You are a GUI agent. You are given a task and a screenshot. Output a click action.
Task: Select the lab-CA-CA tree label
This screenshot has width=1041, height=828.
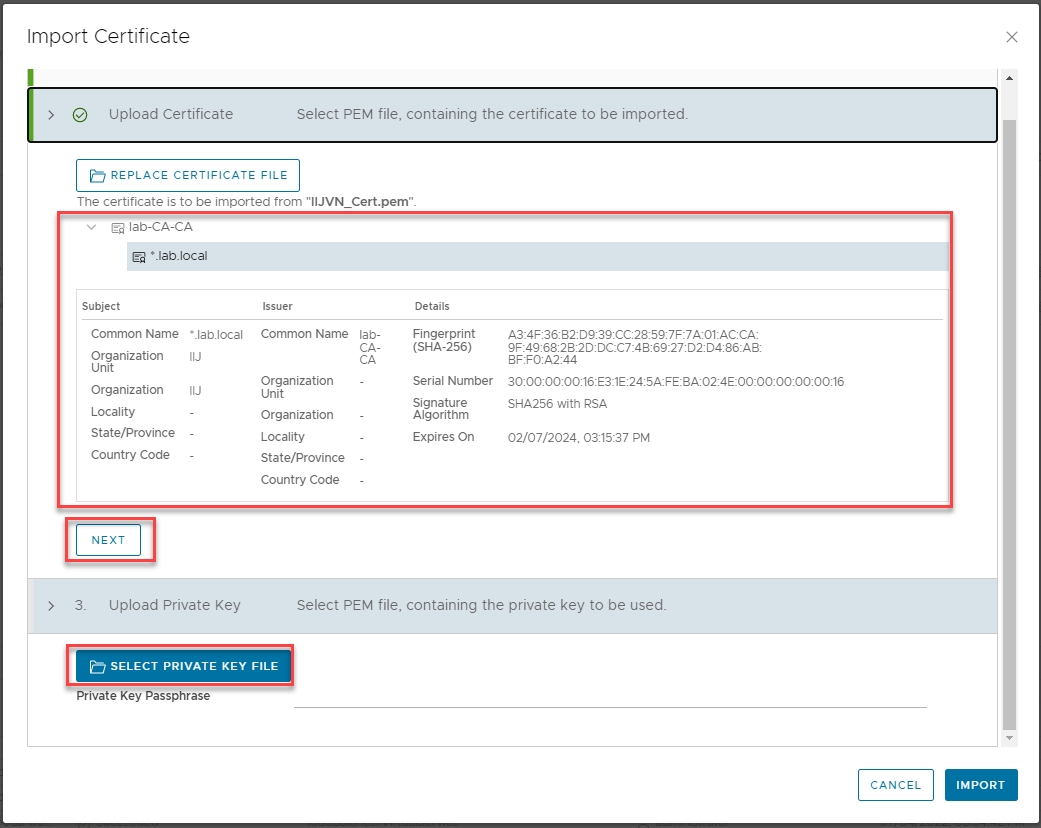coord(160,227)
